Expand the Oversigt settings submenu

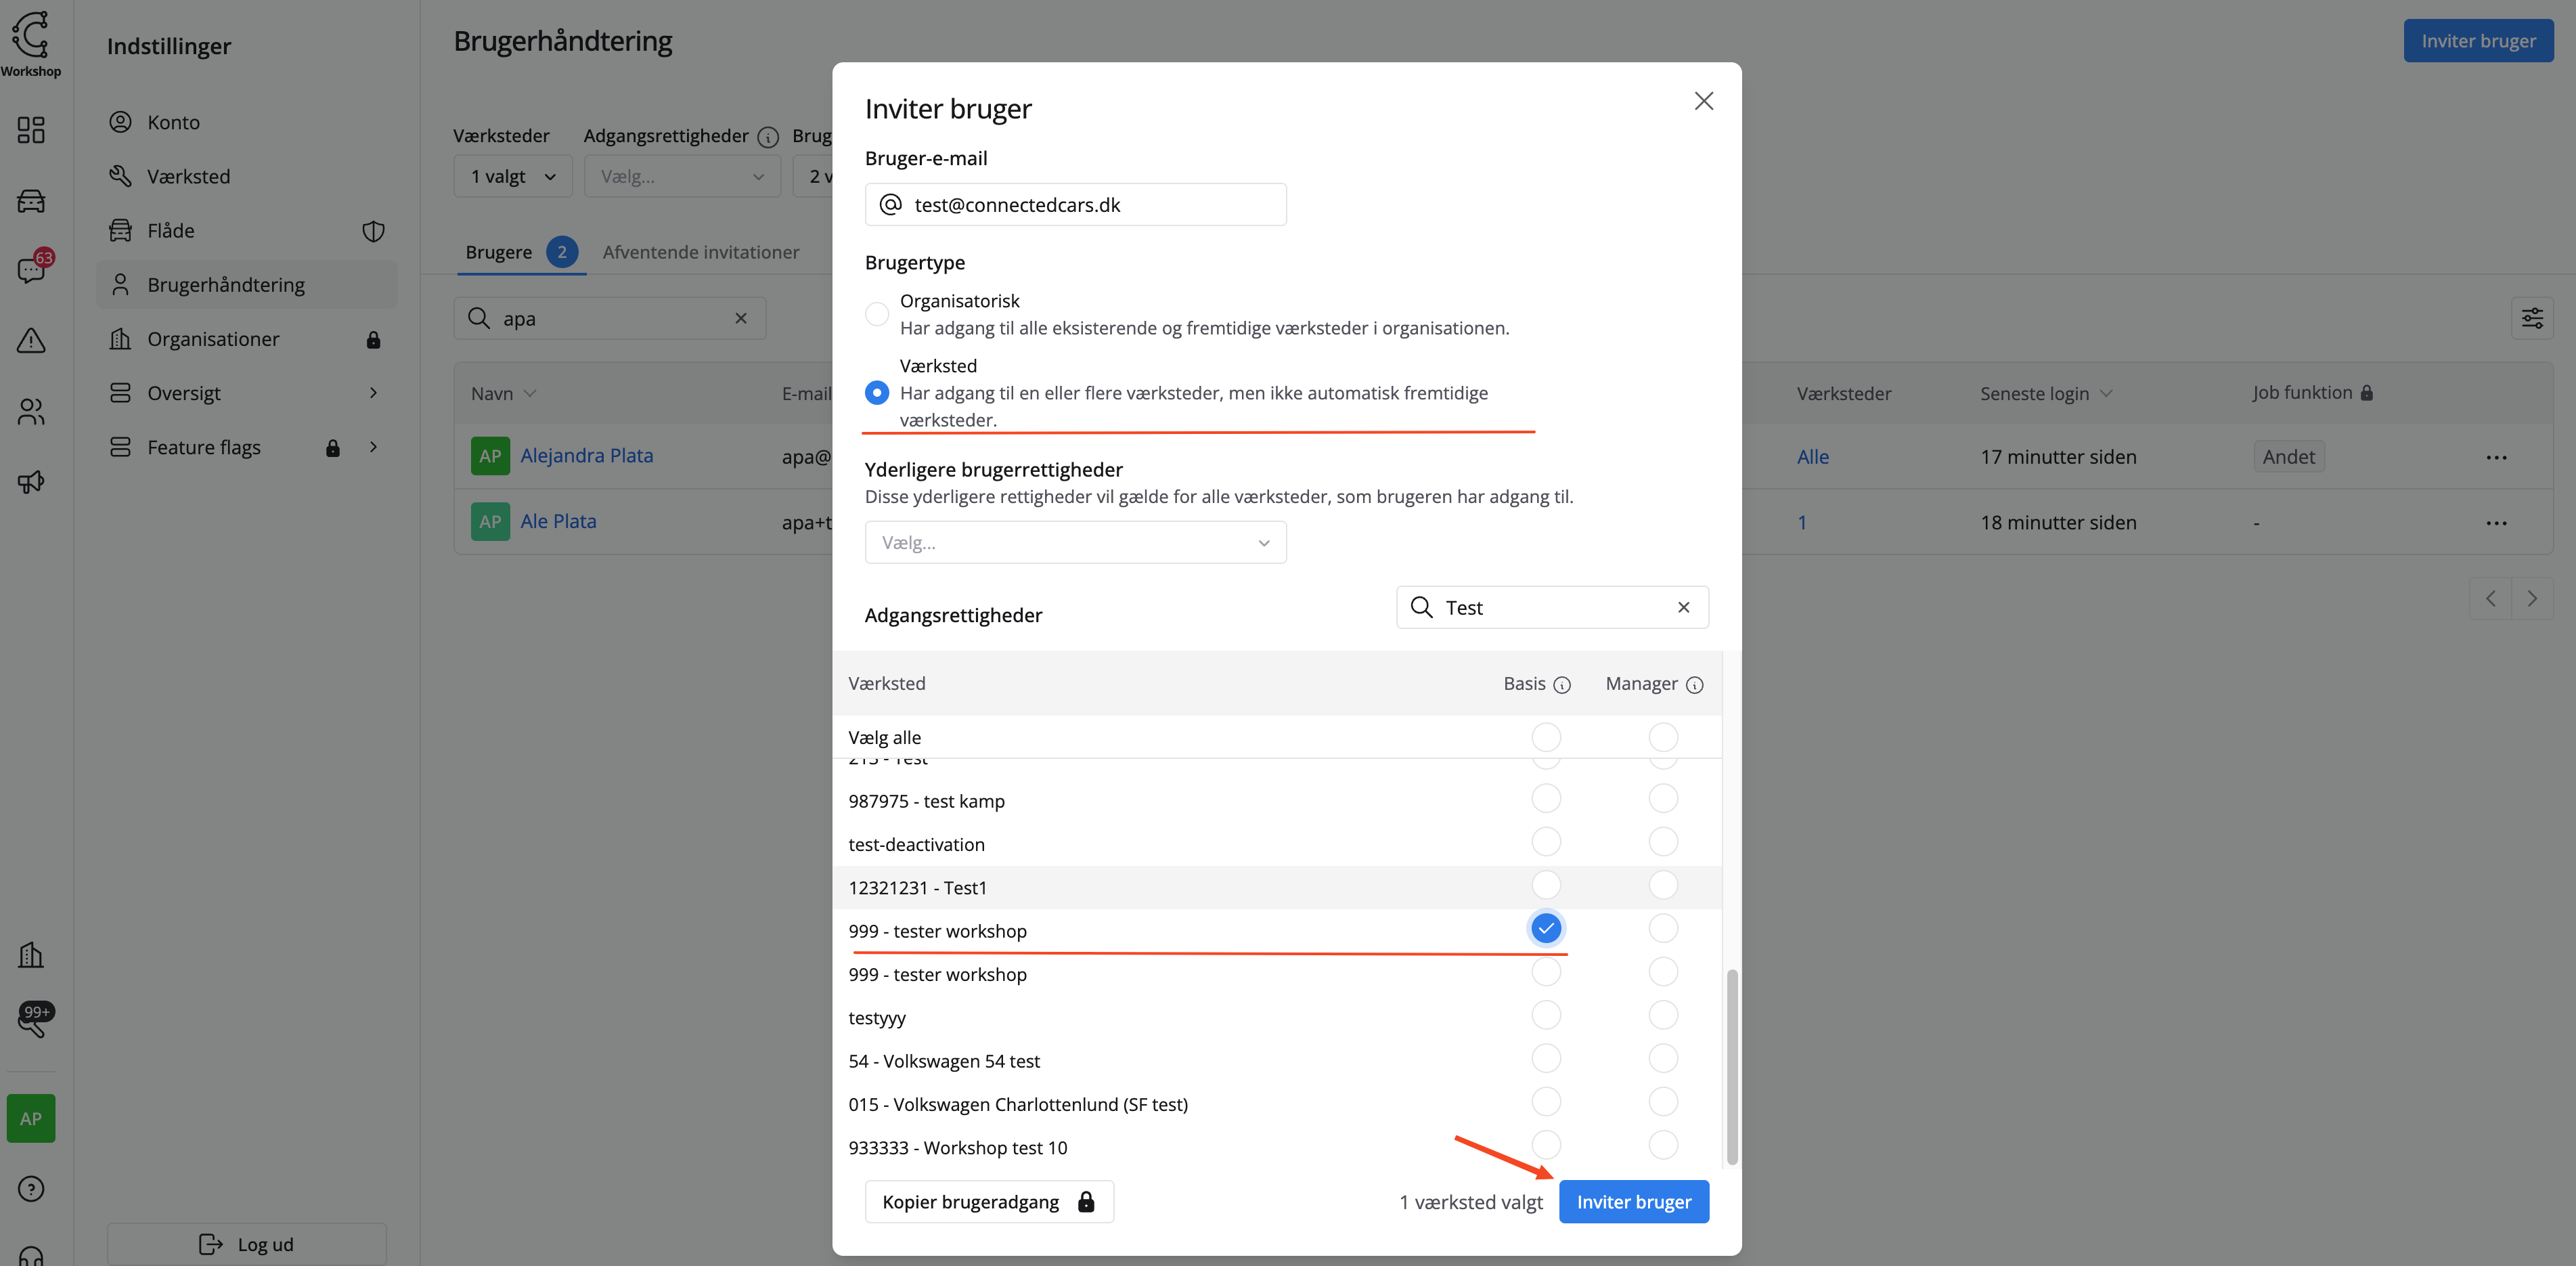(373, 393)
